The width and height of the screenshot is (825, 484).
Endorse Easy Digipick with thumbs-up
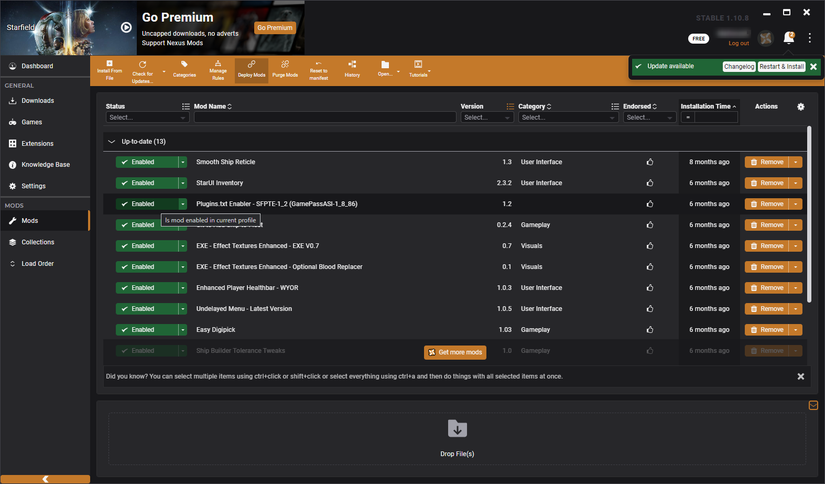coord(650,330)
